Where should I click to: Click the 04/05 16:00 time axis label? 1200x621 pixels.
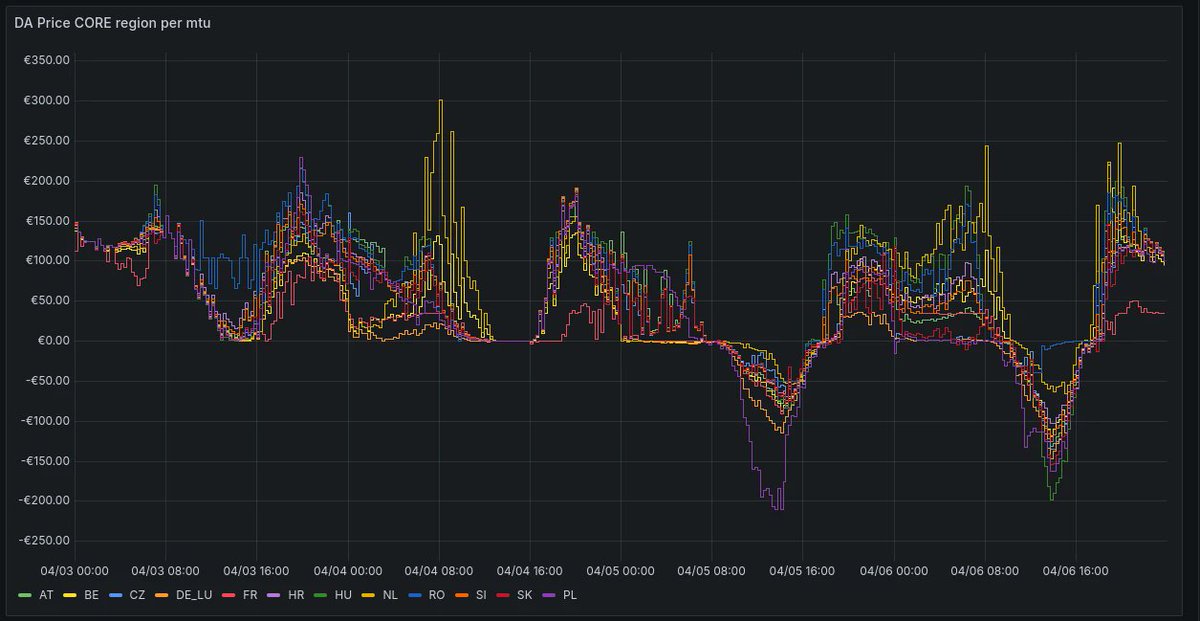(x=802, y=571)
